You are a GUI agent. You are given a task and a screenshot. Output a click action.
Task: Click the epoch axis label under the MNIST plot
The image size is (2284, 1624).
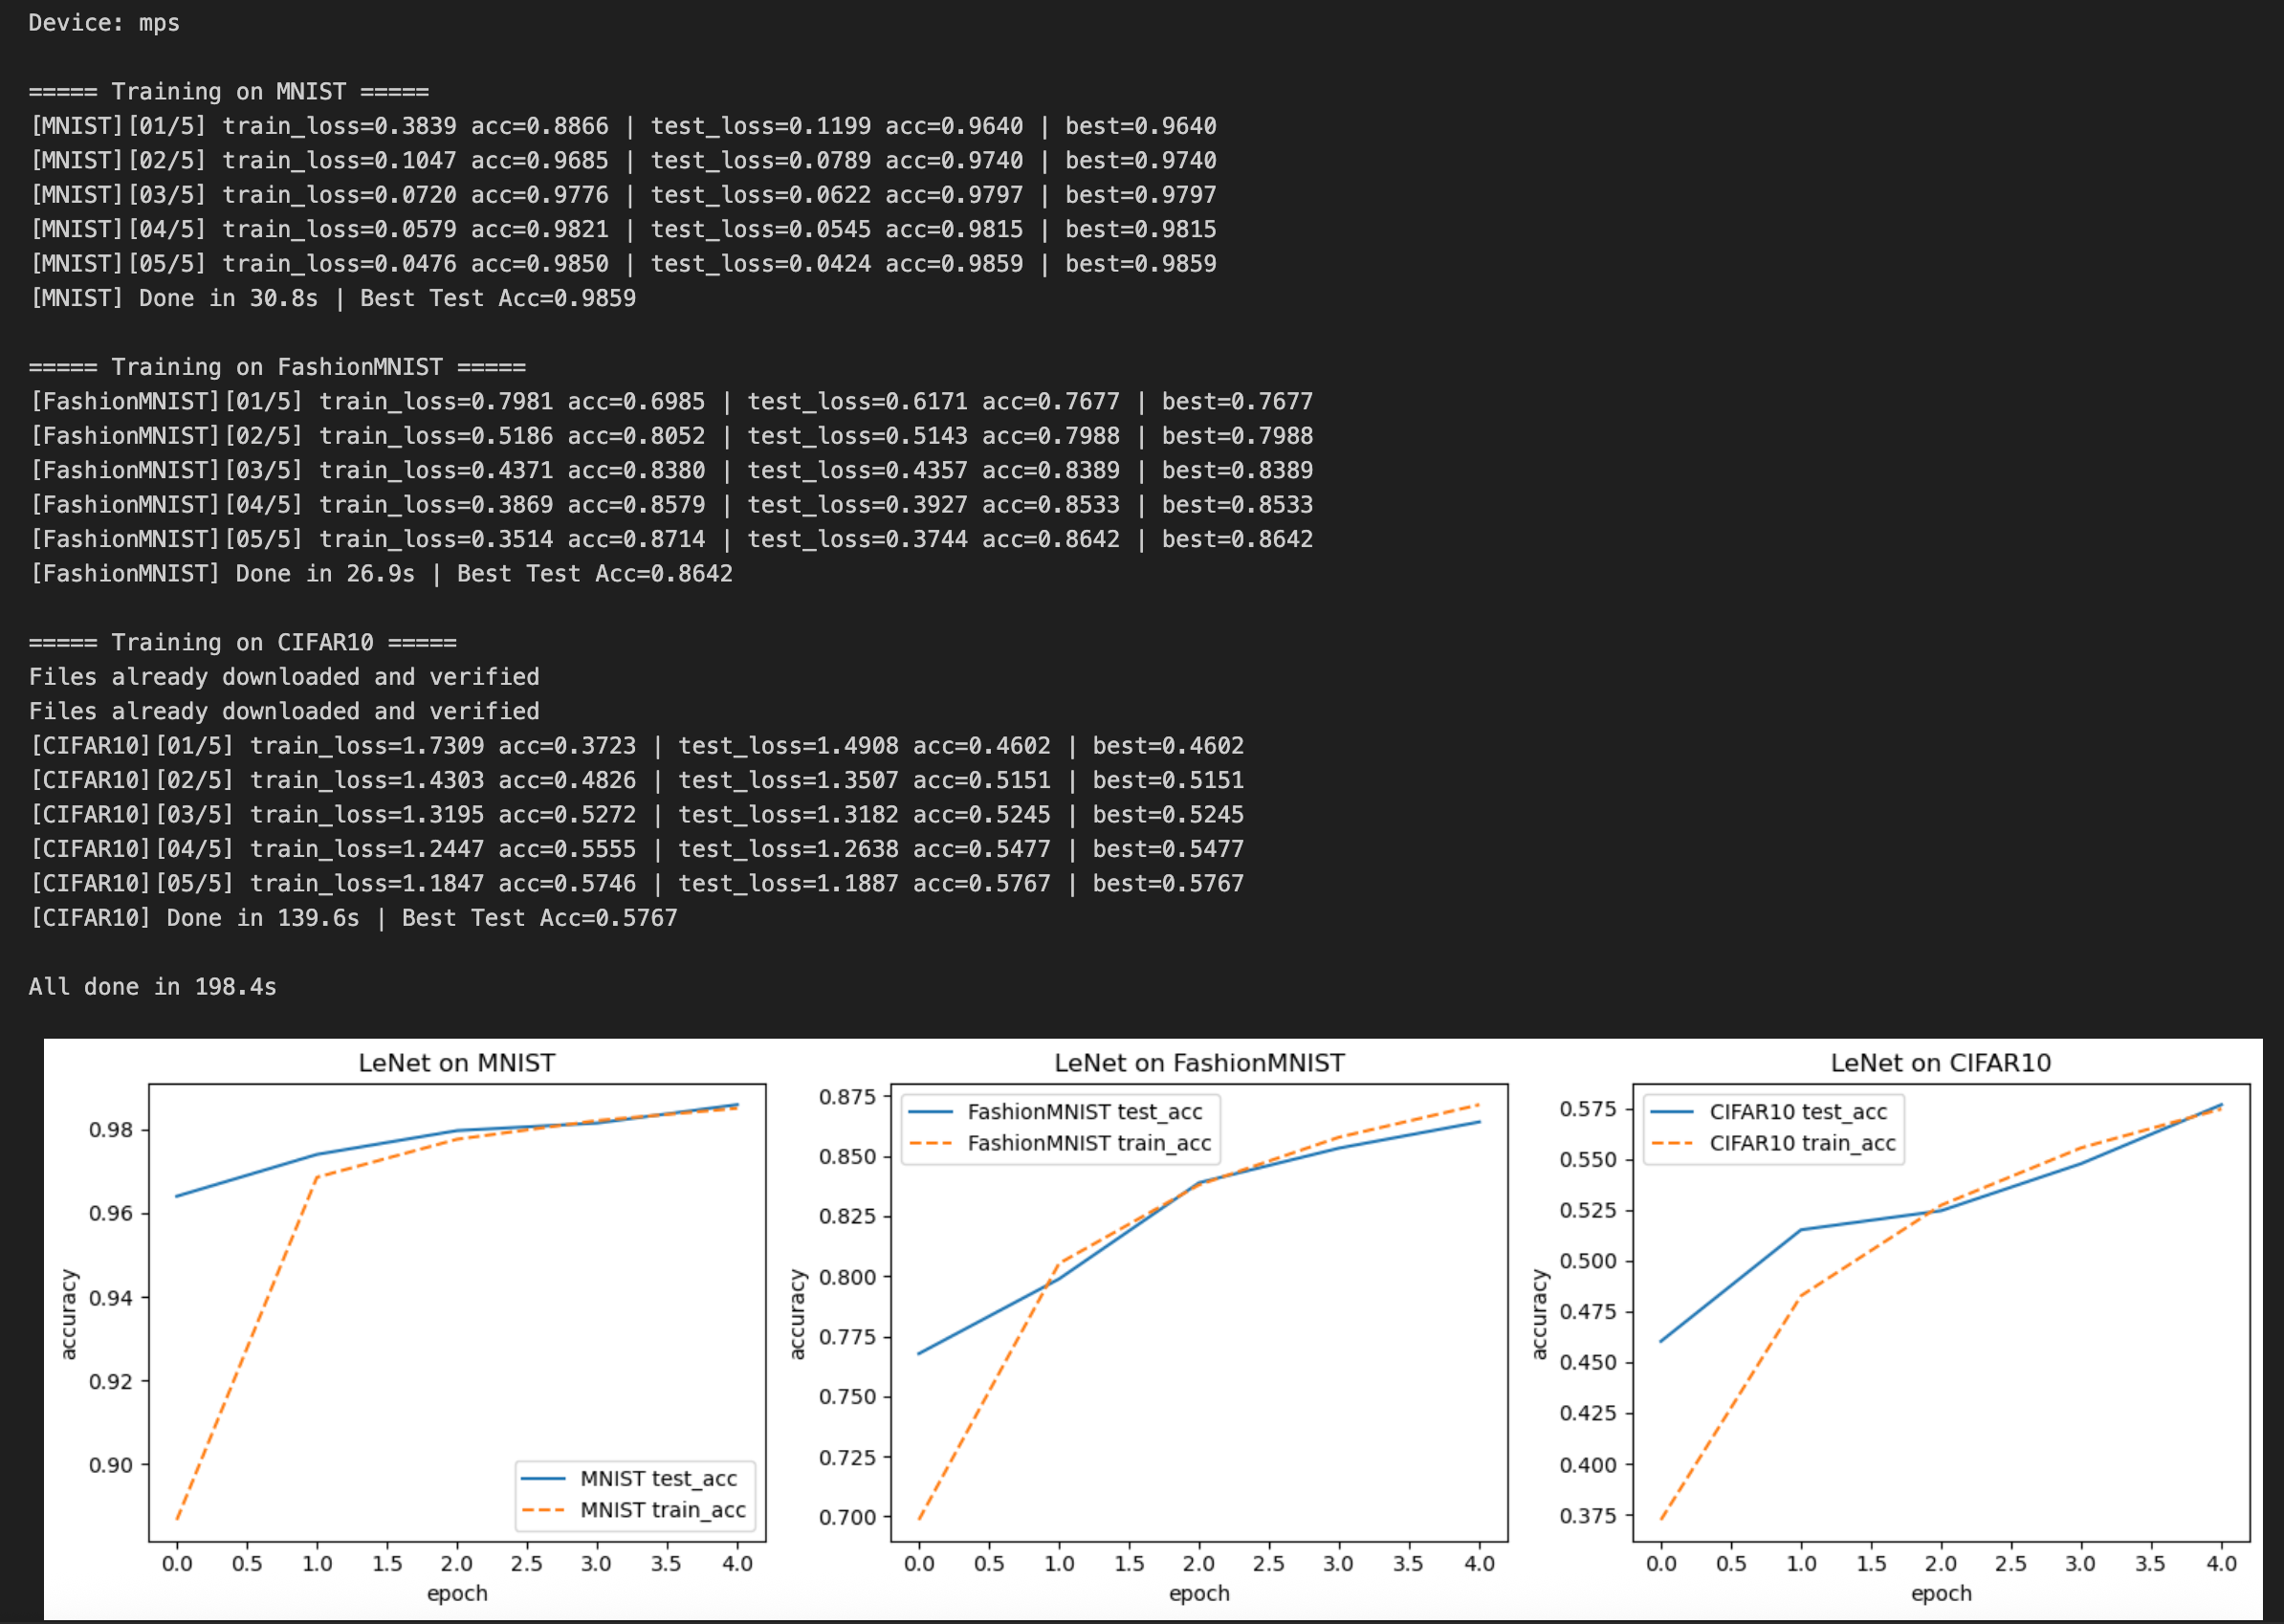pyautogui.click(x=457, y=1593)
